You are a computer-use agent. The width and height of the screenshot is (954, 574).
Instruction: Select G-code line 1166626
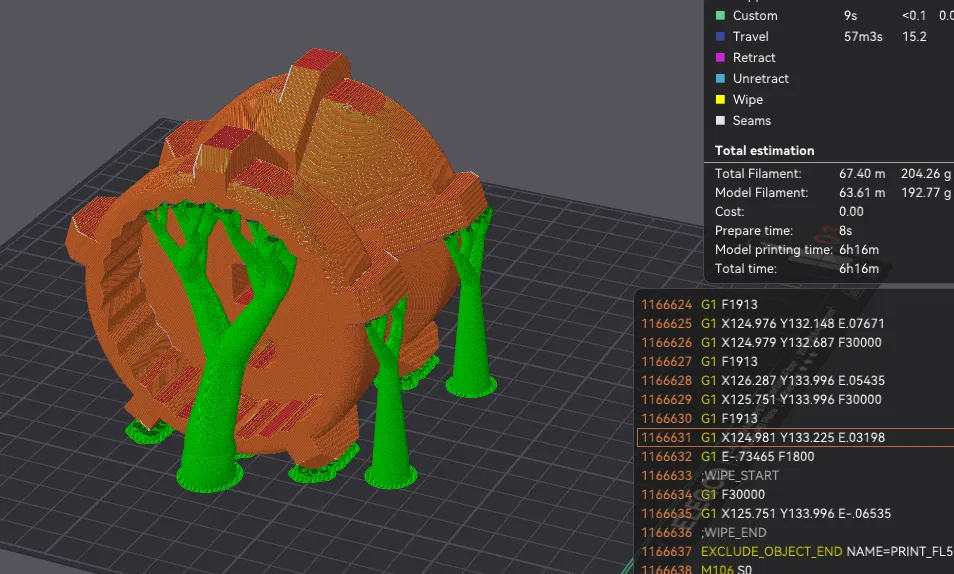click(x=795, y=342)
